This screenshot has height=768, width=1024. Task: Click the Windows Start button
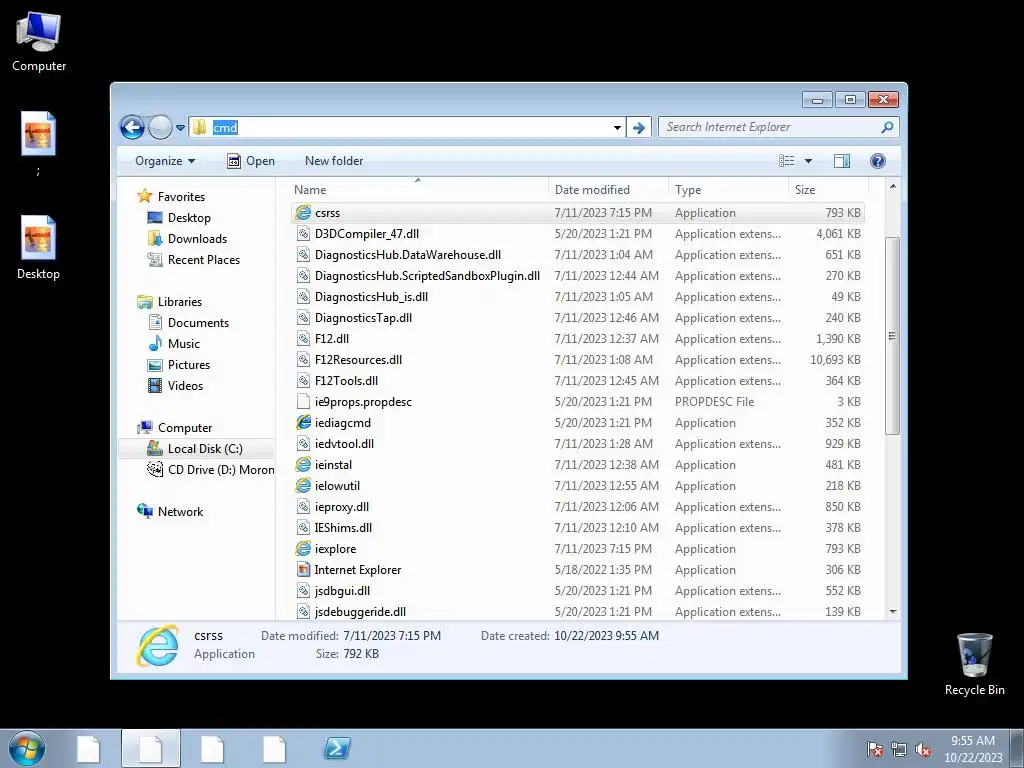pos(27,748)
